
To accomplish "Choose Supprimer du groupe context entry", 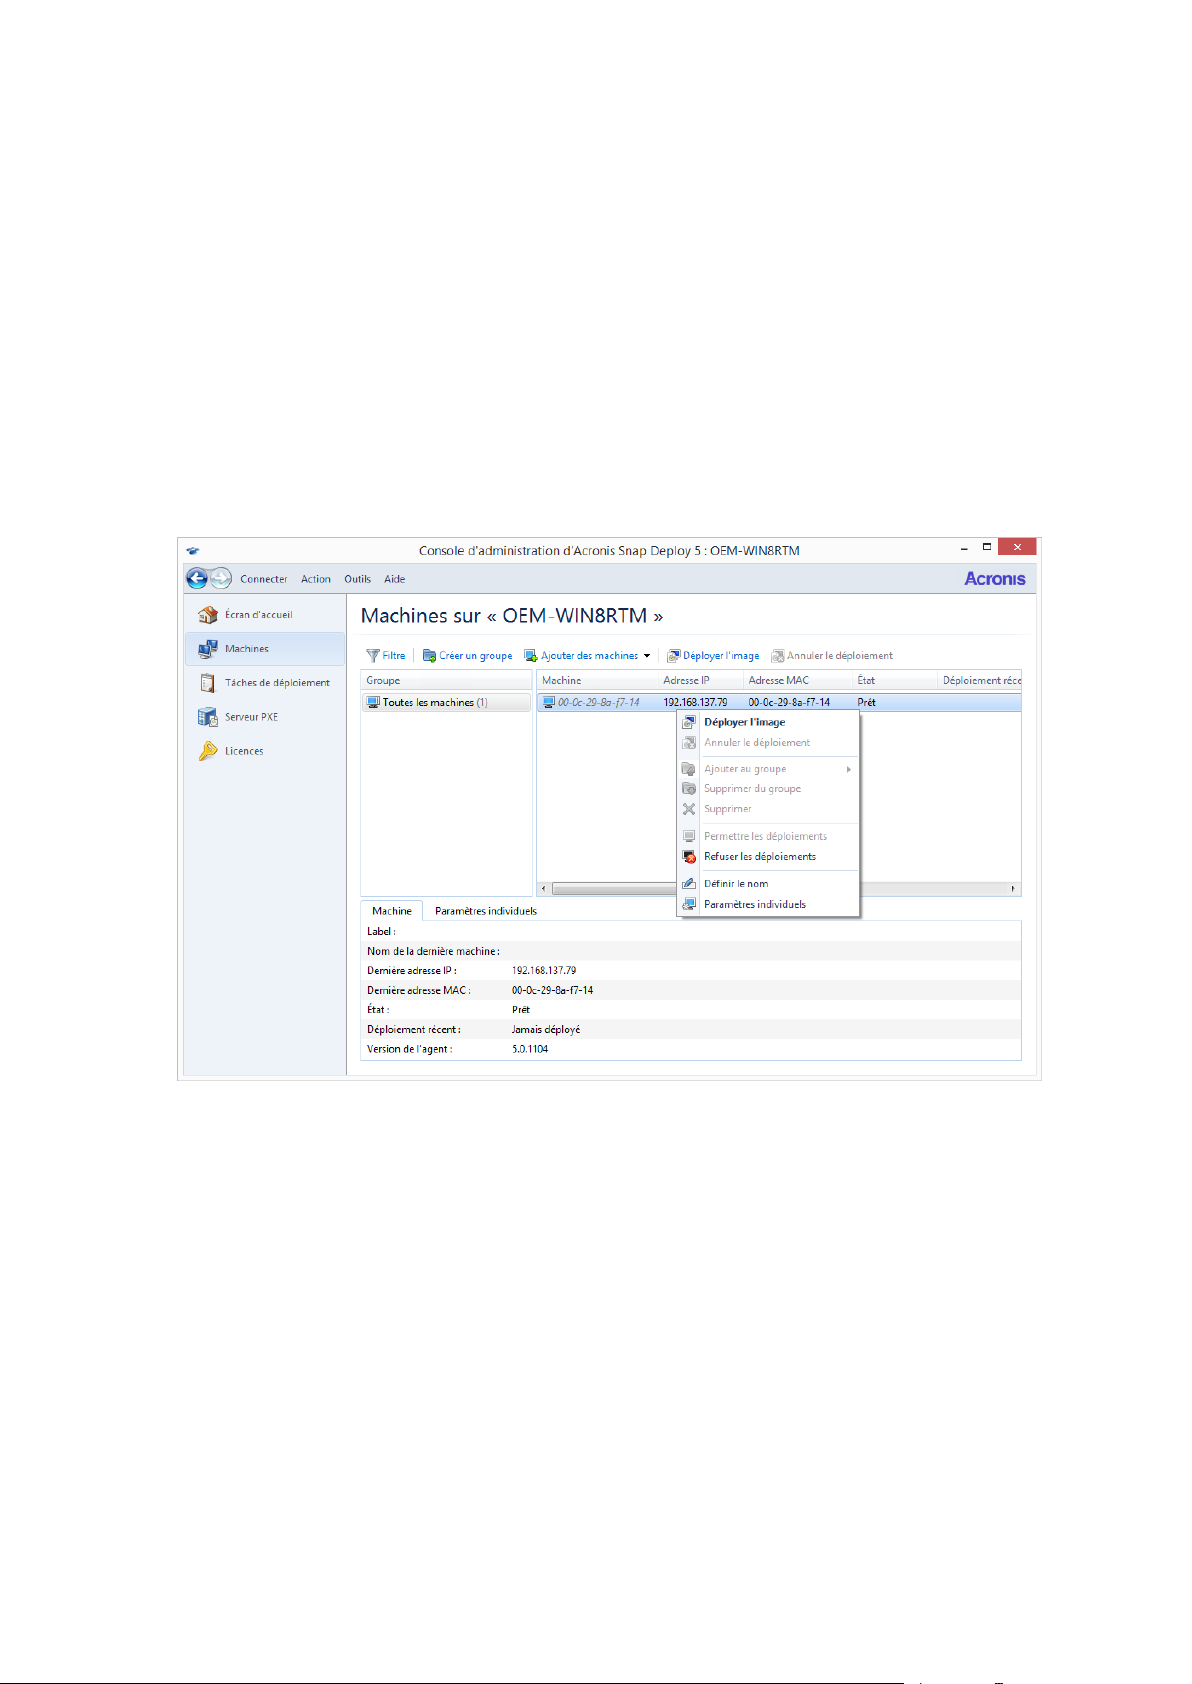I will [x=768, y=789].
